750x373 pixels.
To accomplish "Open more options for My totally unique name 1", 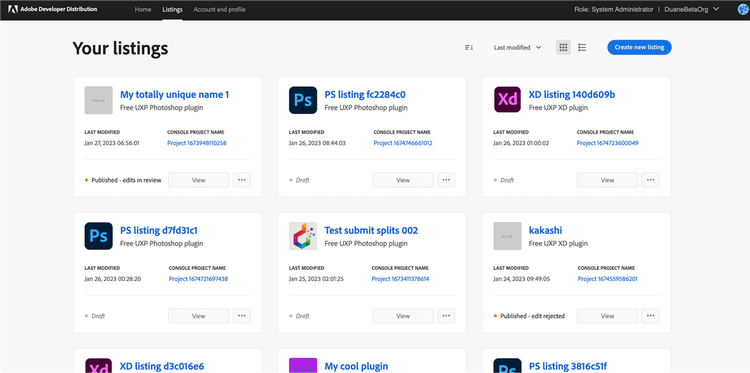I will coord(242,180).
